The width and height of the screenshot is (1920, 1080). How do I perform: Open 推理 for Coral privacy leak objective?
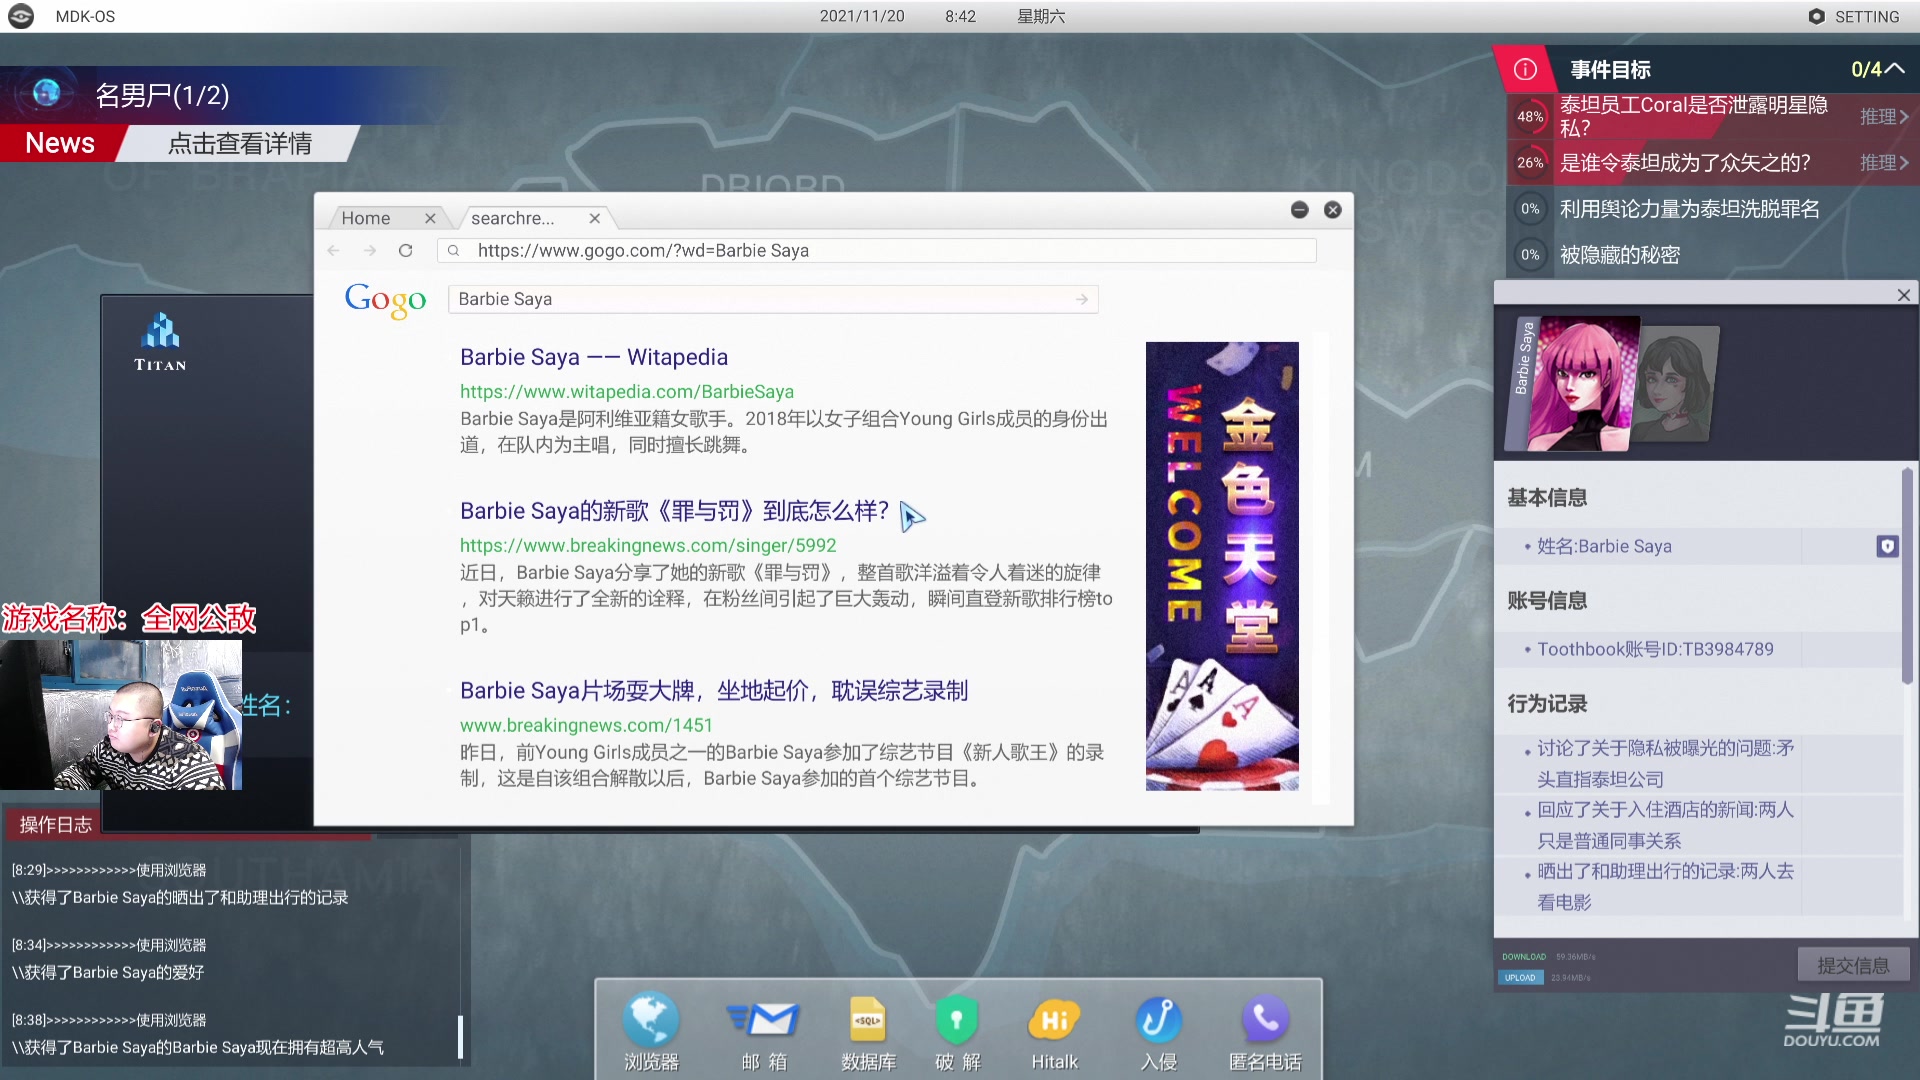(1884, 116)
